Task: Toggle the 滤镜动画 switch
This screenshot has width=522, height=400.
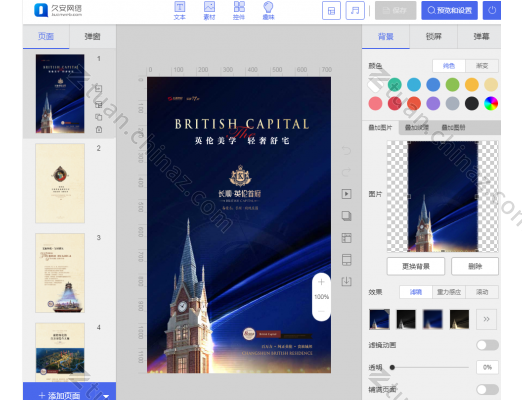Action: coord(487,345)
